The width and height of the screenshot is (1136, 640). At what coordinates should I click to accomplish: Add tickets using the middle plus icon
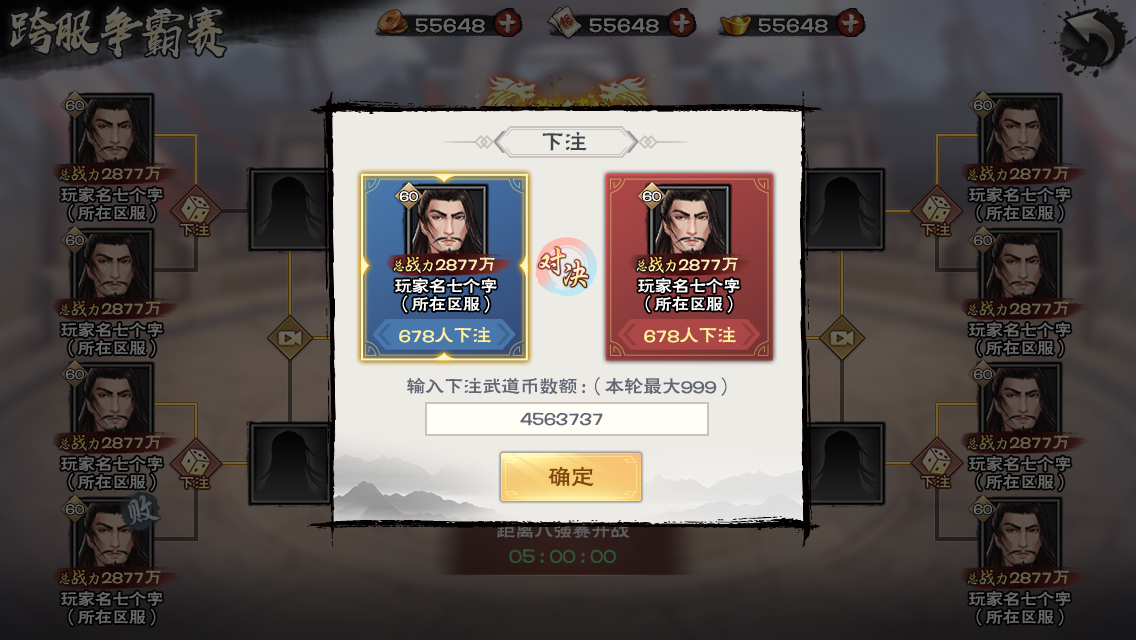pyautogui.click(x=680, y=24)
